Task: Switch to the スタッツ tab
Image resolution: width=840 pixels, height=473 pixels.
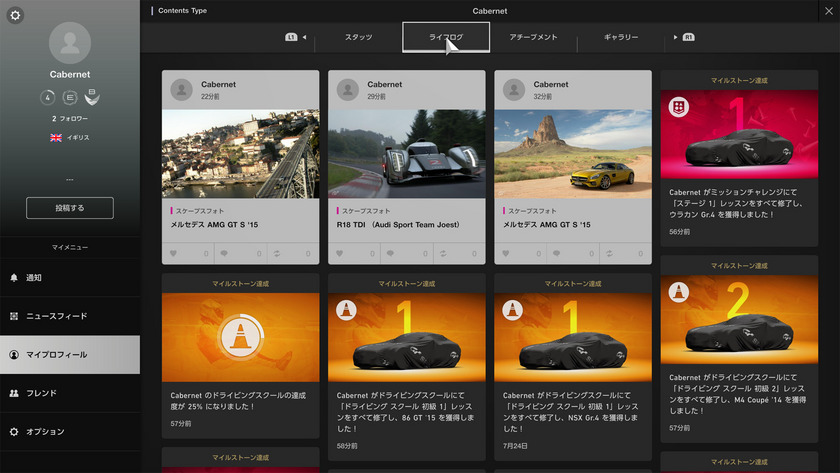Action: 358,37
